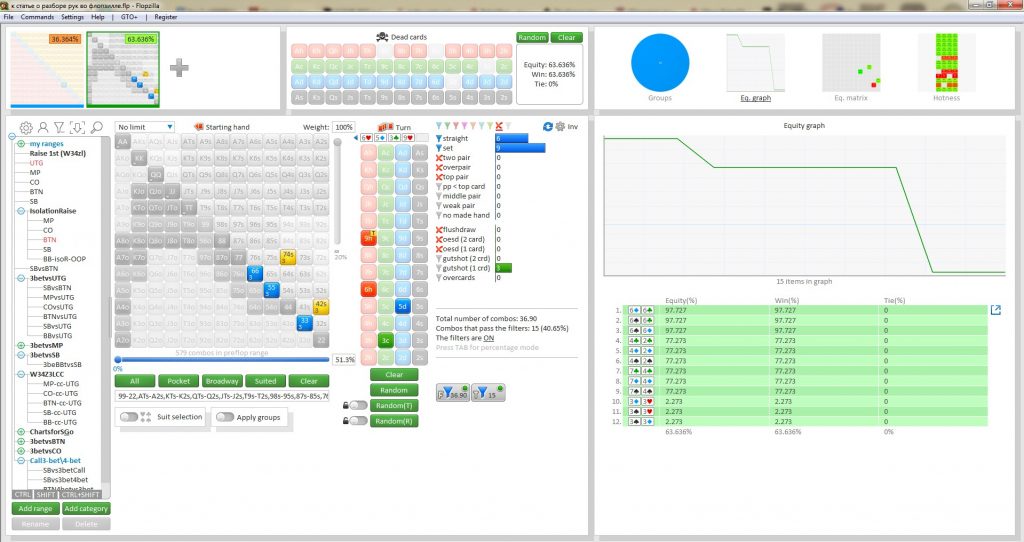Click the blue refresh icon beside Inv
Screen dimensions: 1024x542
pyautogui.click(x=547, y=127)
